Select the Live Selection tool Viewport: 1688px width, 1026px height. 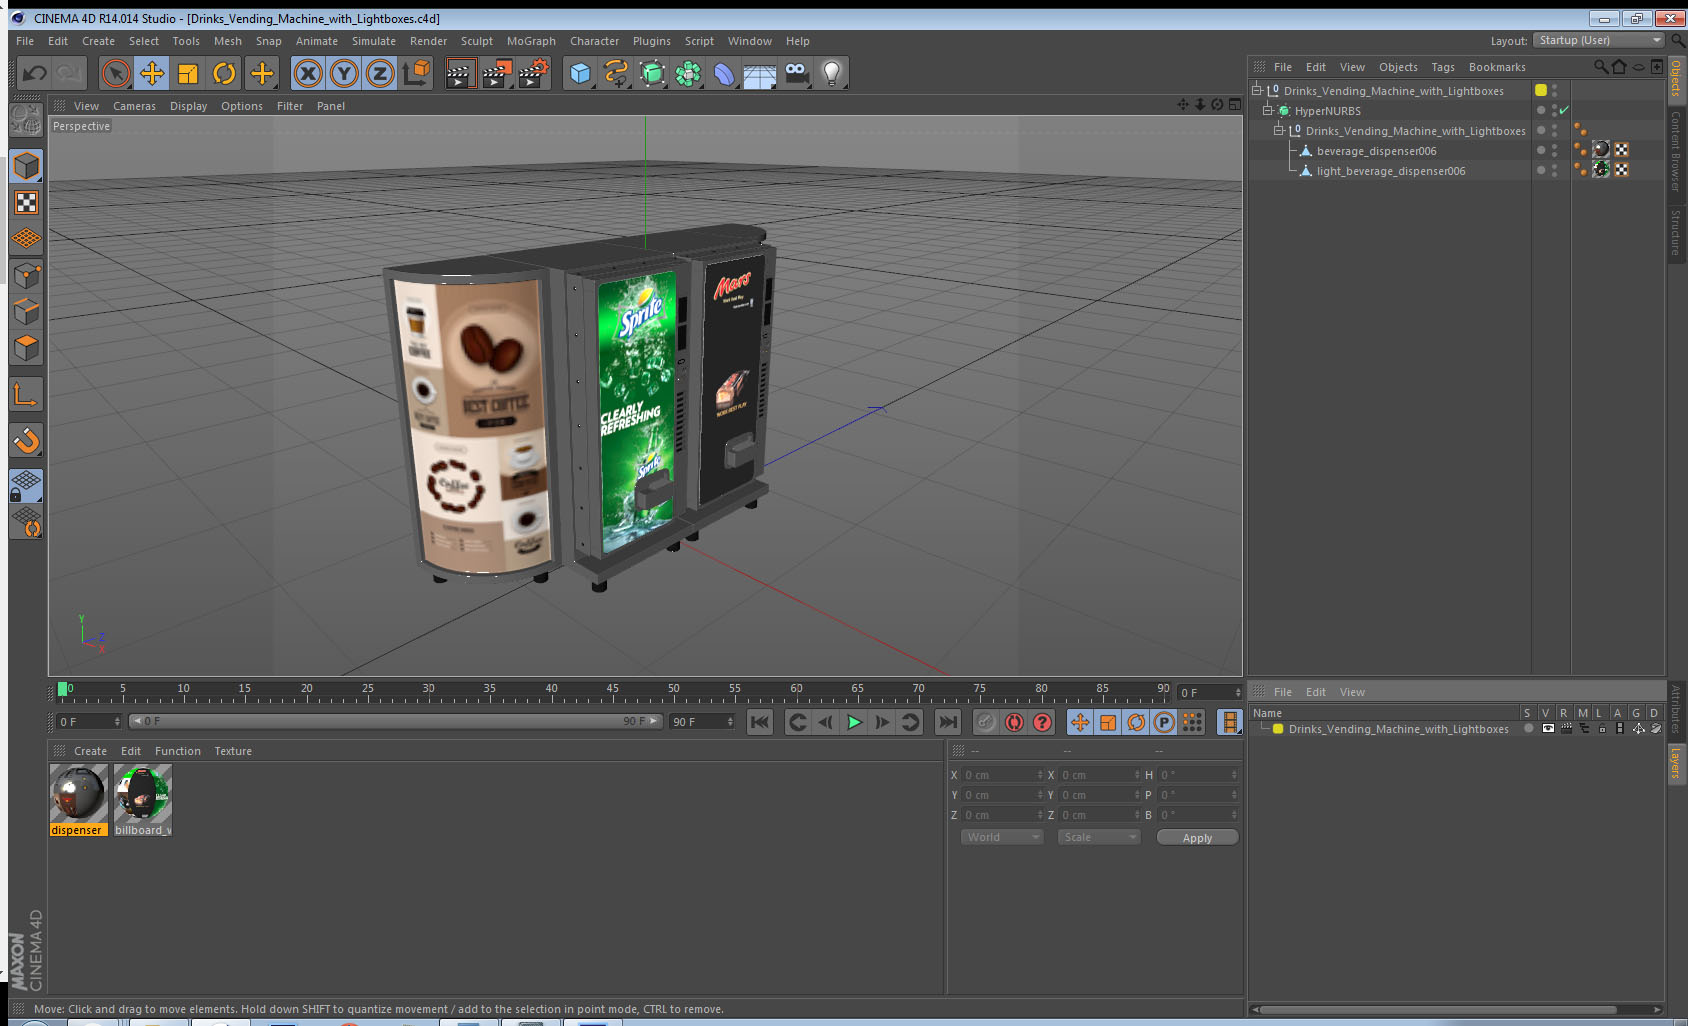tap(116, 73)
